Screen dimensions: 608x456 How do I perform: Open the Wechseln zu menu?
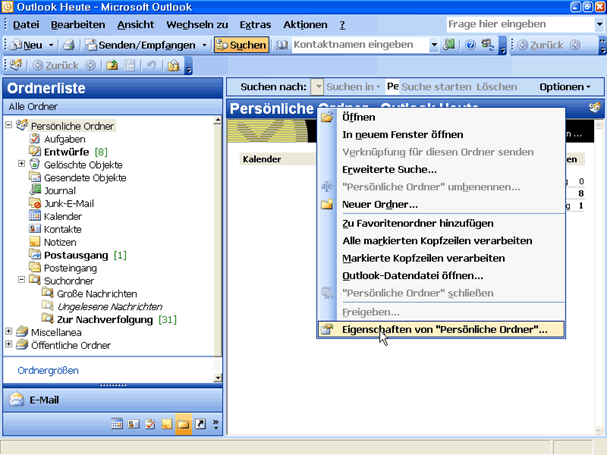(197, 24)
